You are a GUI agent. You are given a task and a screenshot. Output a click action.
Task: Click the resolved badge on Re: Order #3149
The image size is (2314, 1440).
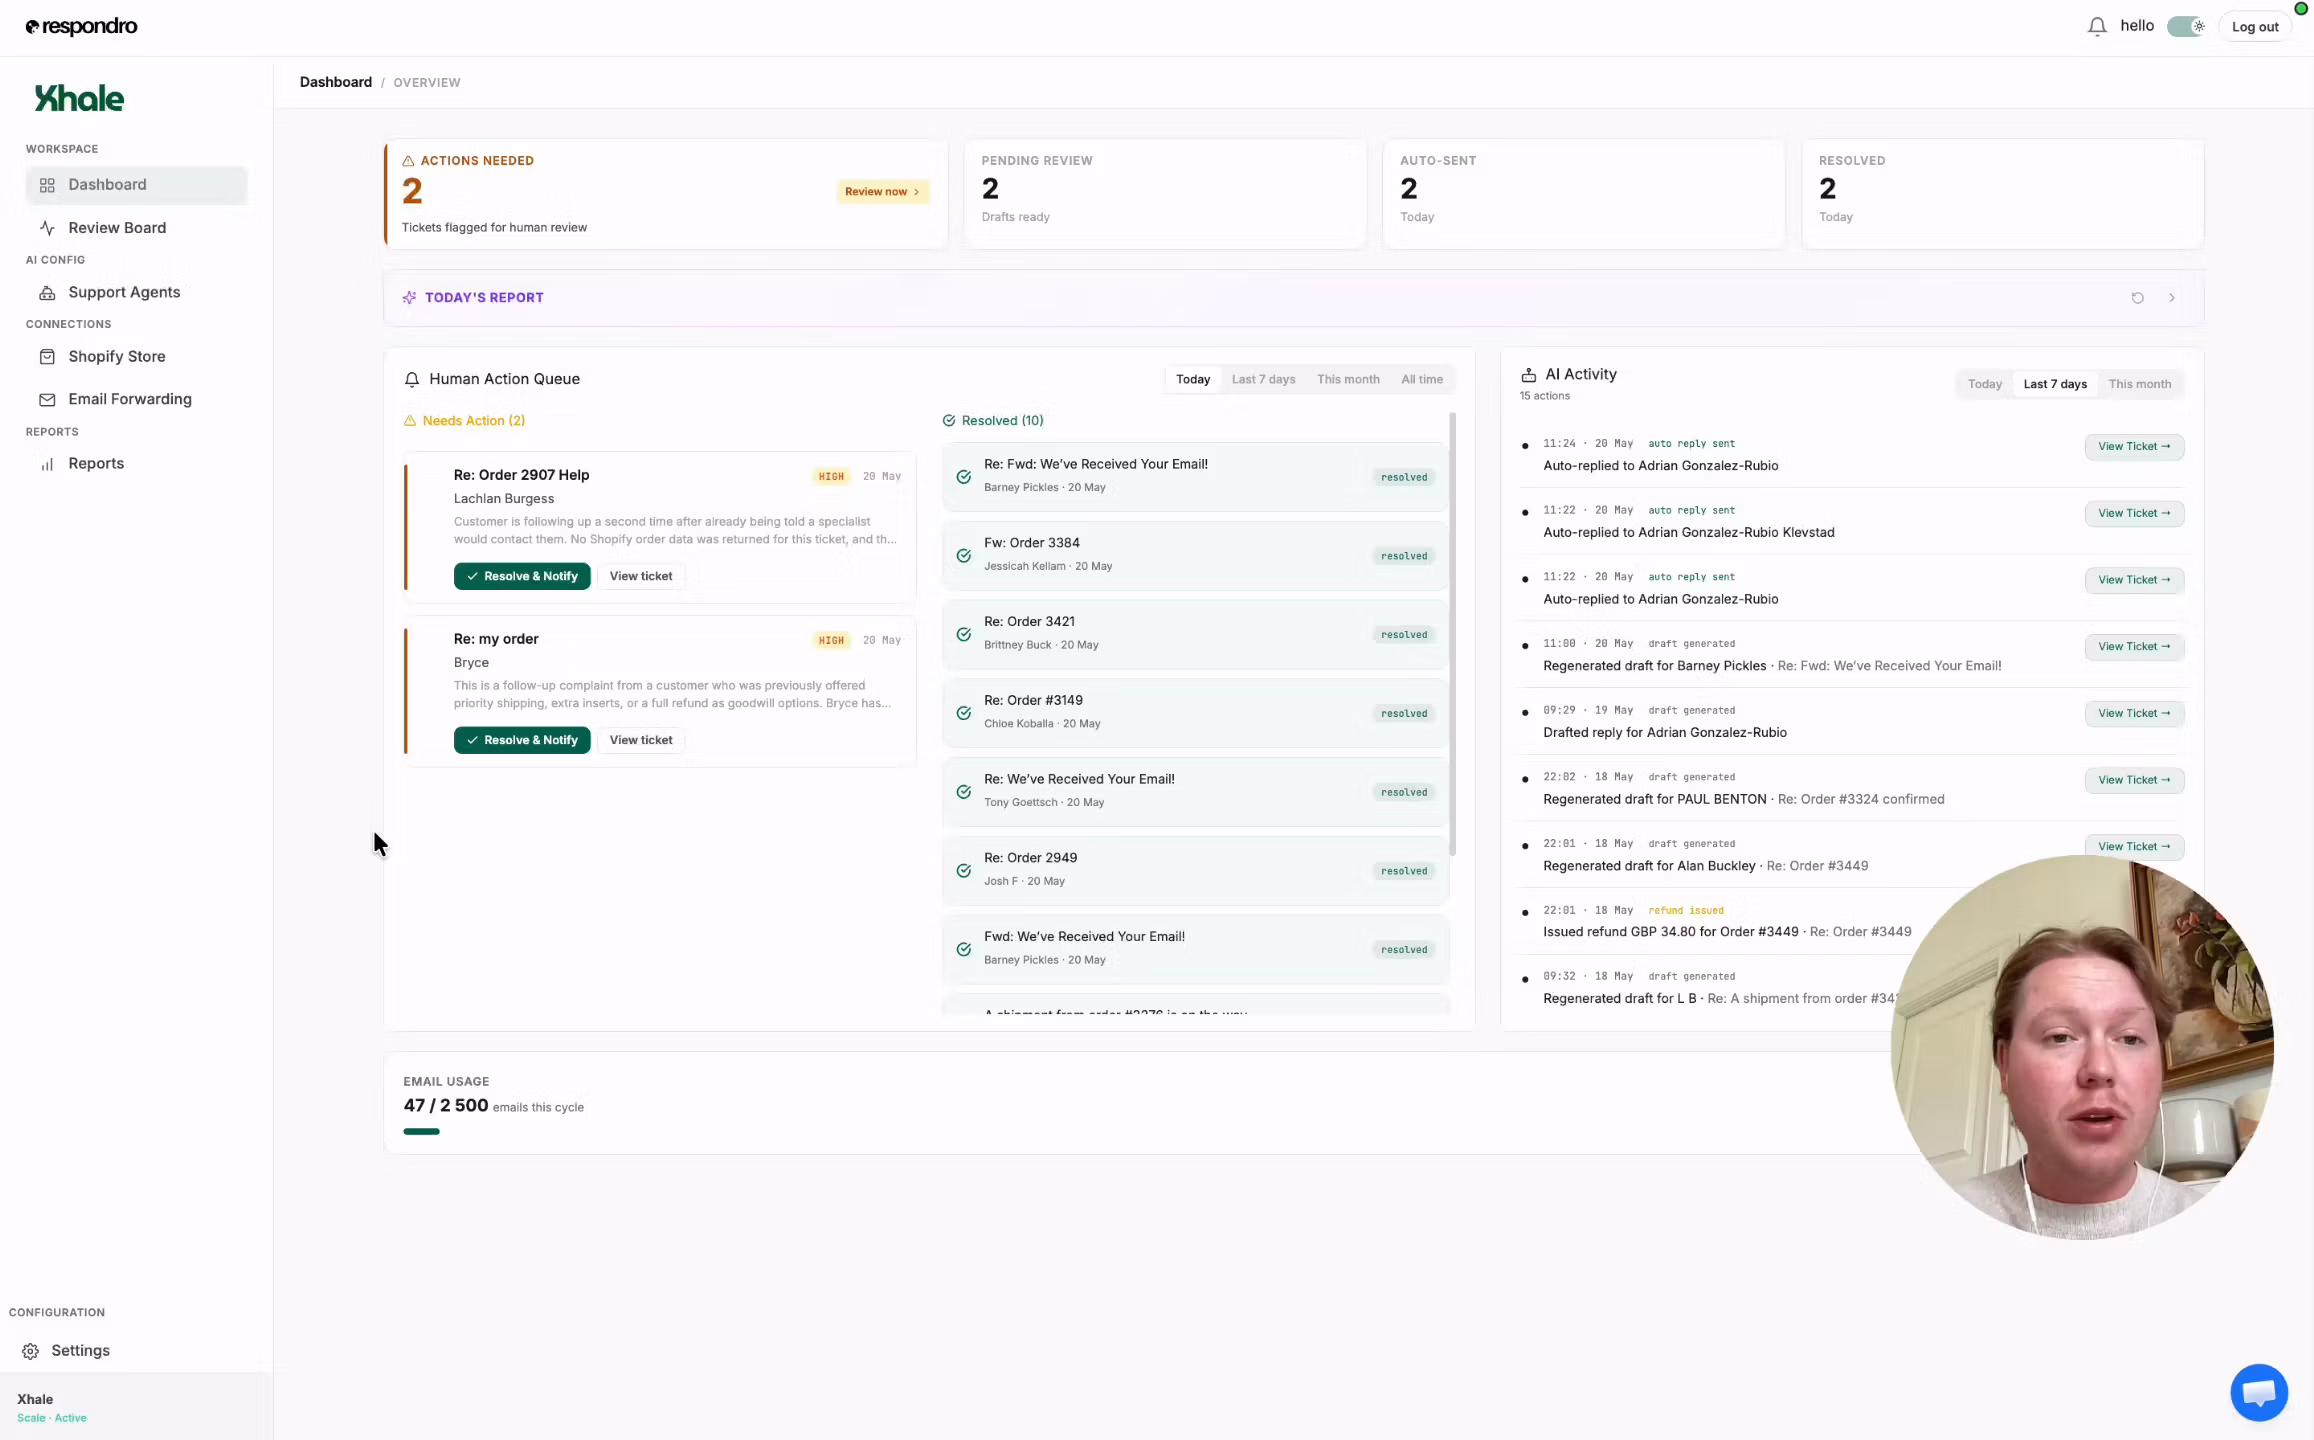1404,714
